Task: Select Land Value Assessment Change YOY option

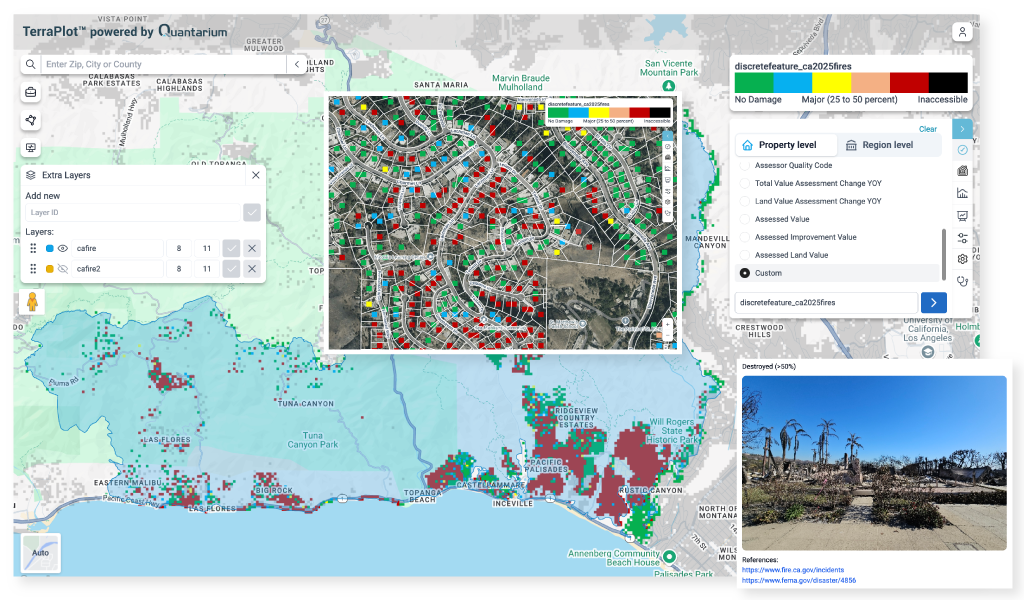Action: pyautogui.click(x=744, y=201)
